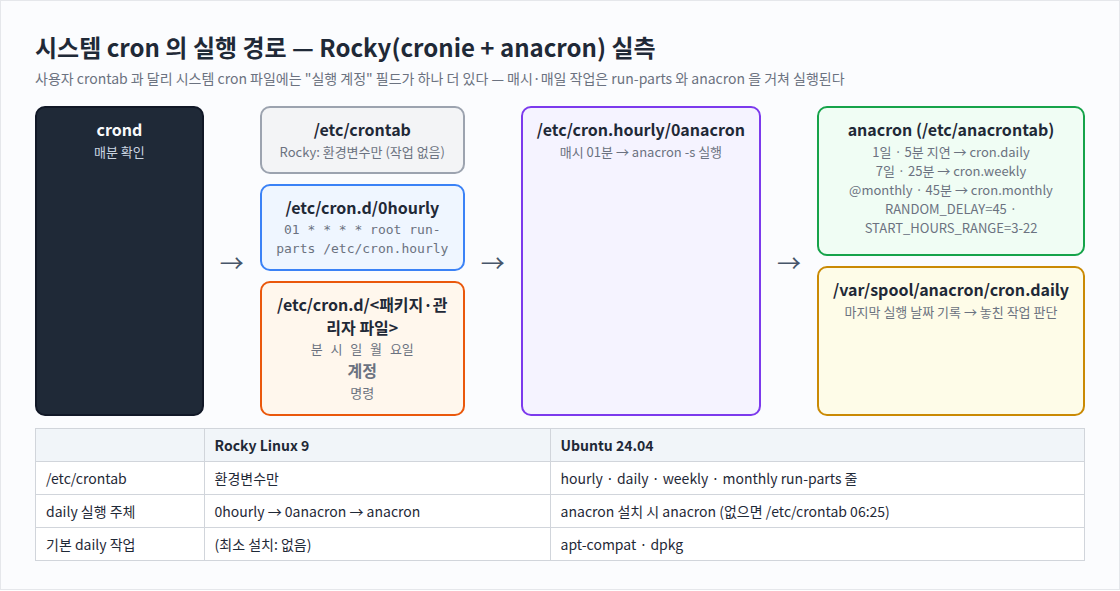Image resolution: width=1120 pixels, height=591 pixels.
Task: Click the '분 시 일 월 요일' fields text
Action: [x=362, y=349]
